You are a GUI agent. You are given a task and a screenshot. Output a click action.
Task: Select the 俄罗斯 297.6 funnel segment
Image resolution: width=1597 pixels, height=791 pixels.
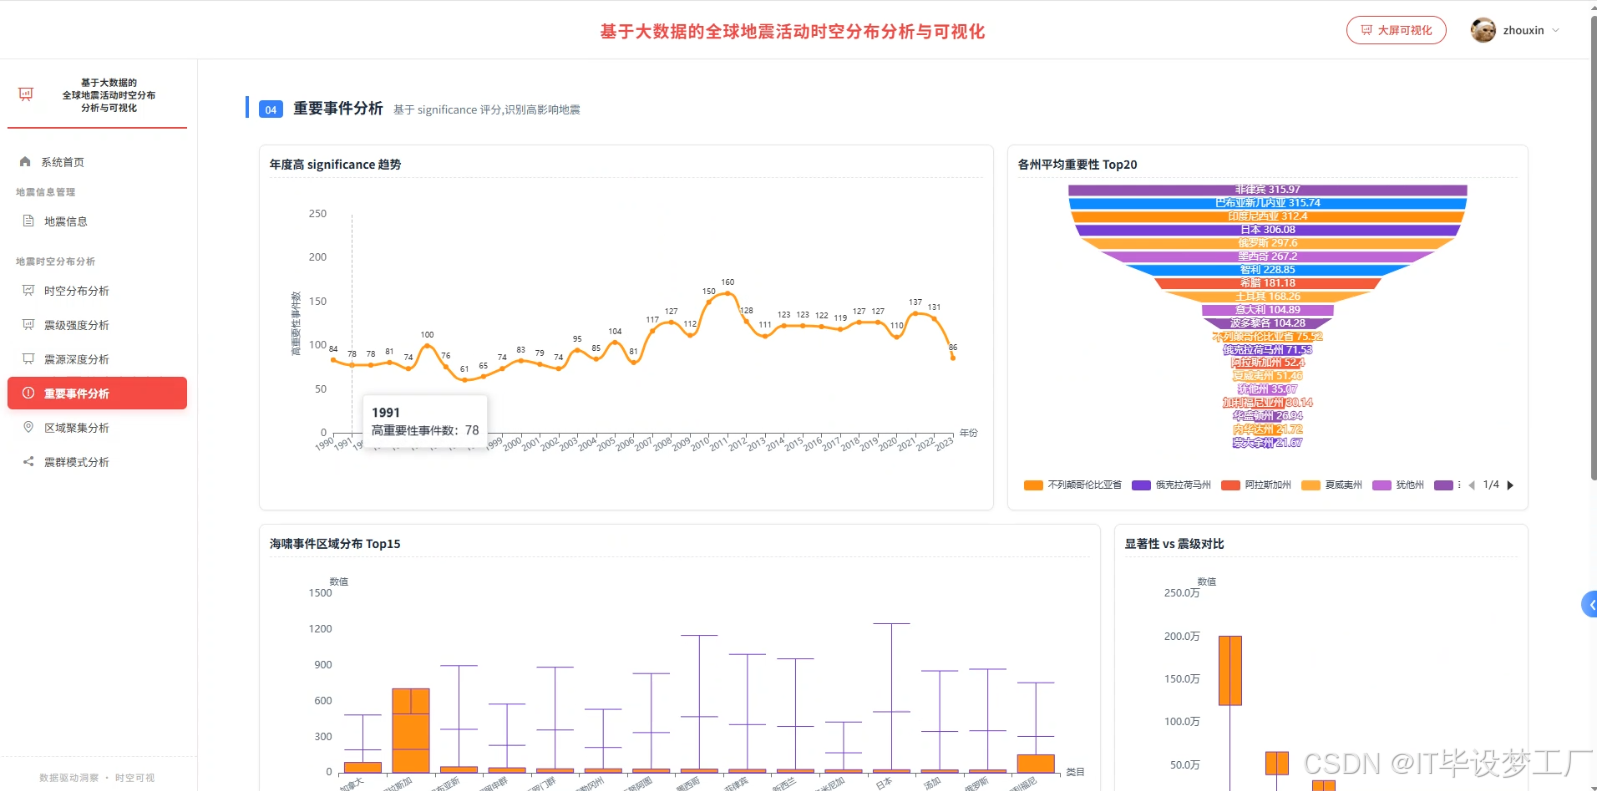1267,243
